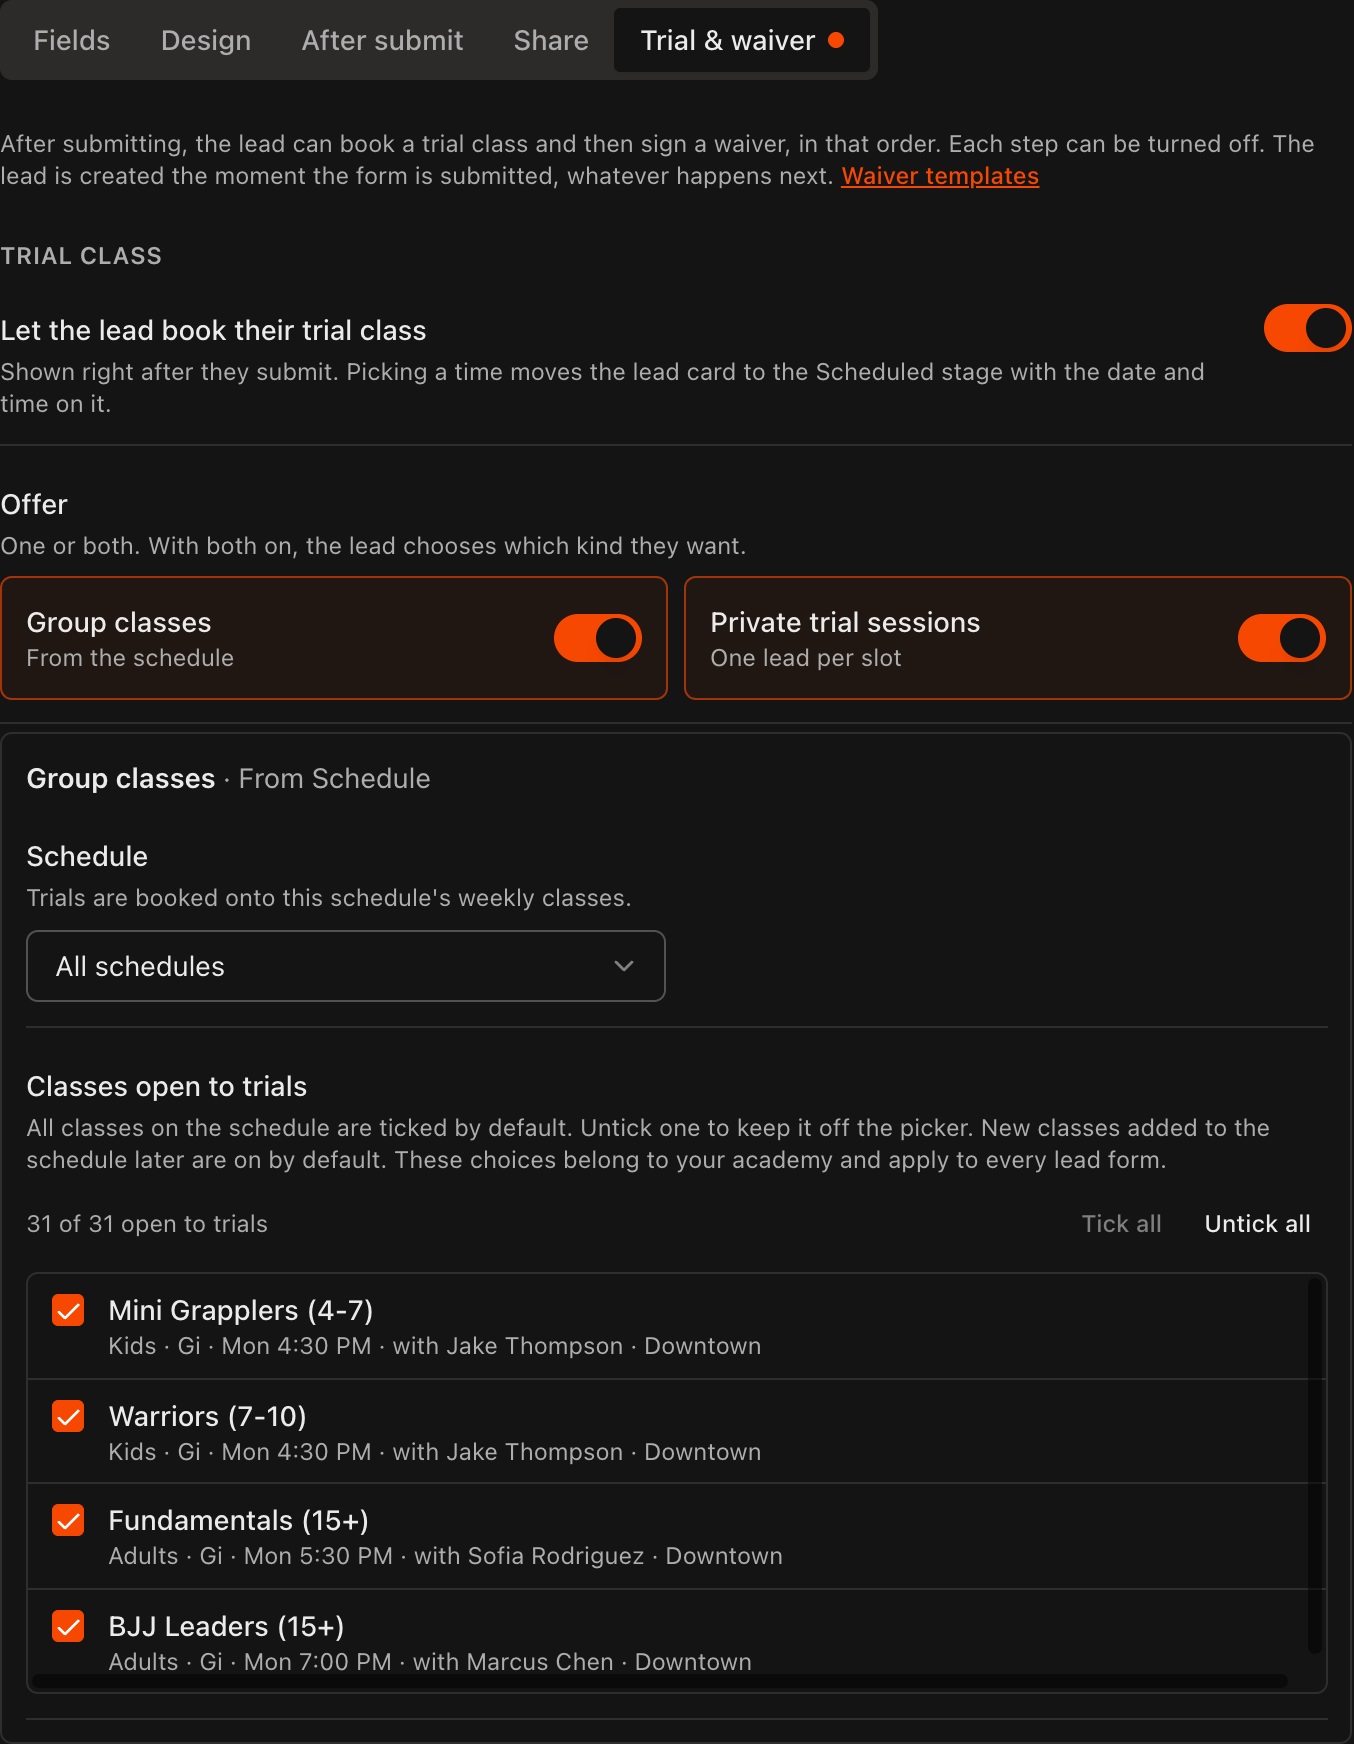Switch to the Design tab
The image size is (1354, 1744).
point(206,41)
